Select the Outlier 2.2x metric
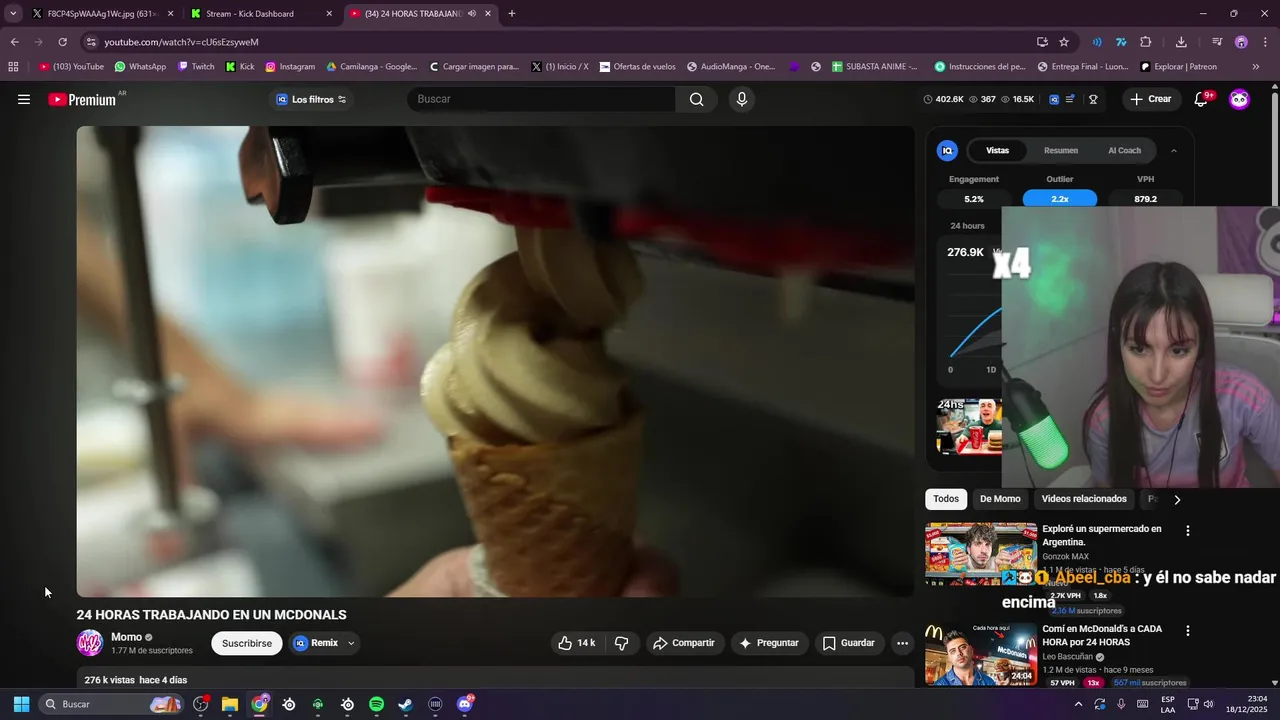The width and height of the screenshot is (1280, 720). (1060, 199)
